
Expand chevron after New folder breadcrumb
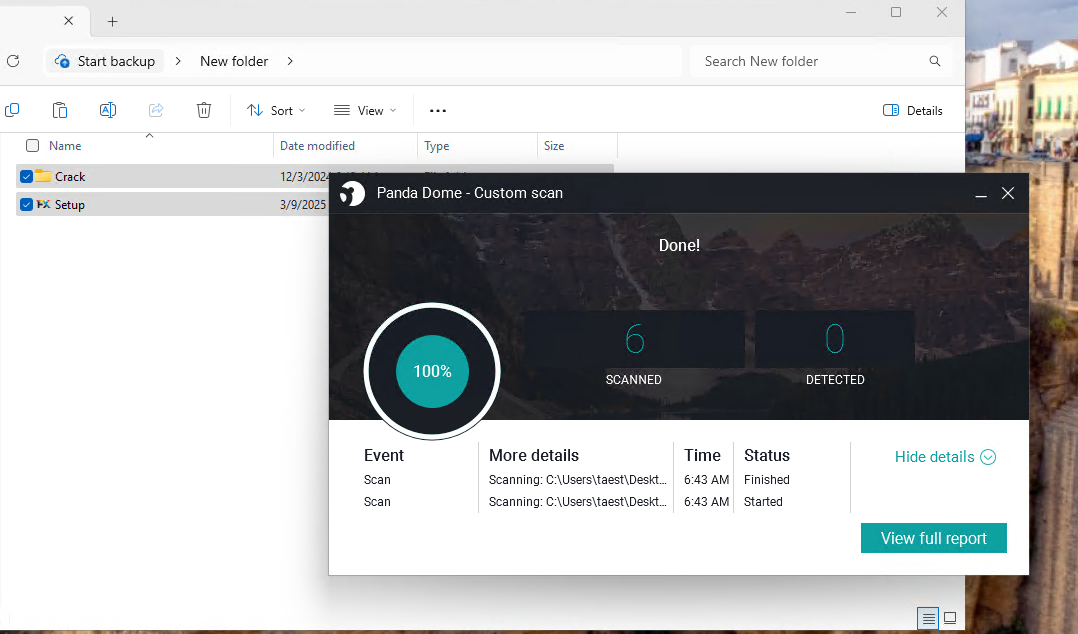[290, 61]
